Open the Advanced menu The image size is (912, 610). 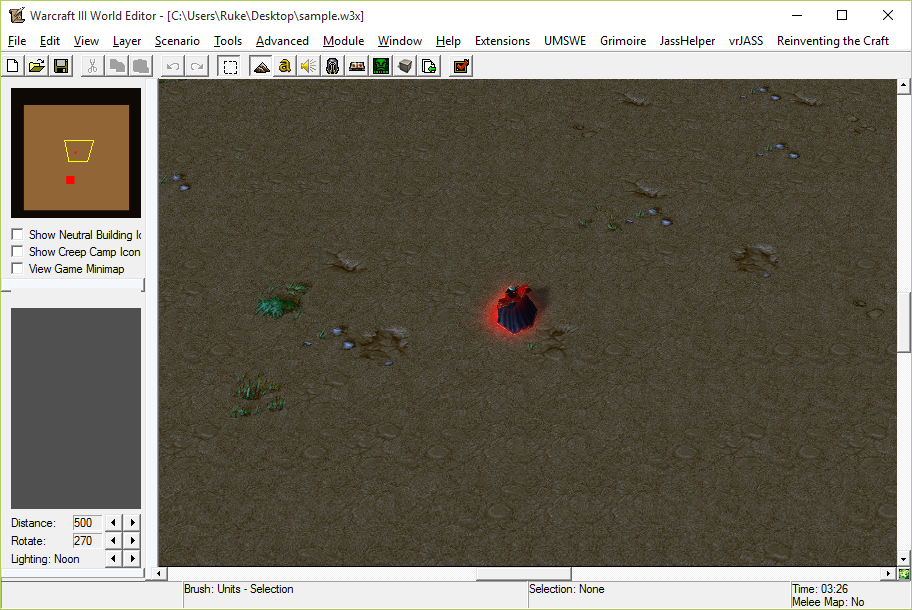coord(282,41)
